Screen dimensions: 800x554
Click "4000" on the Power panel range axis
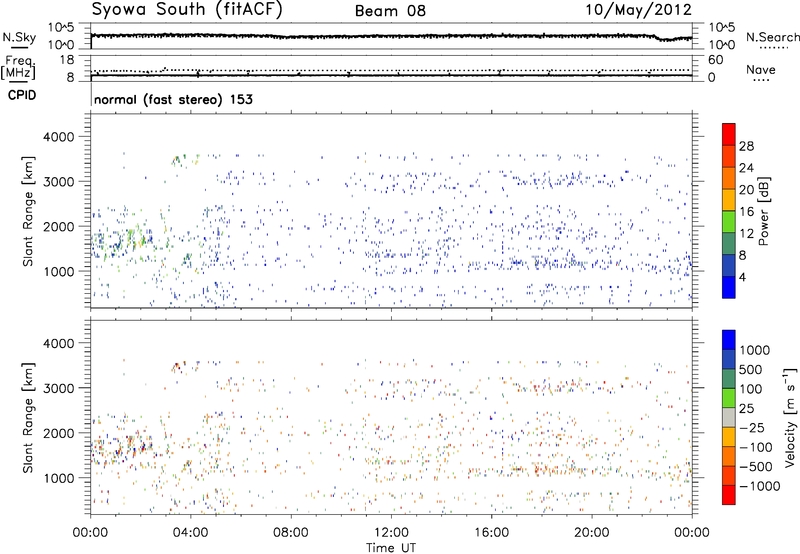point(58,137)
